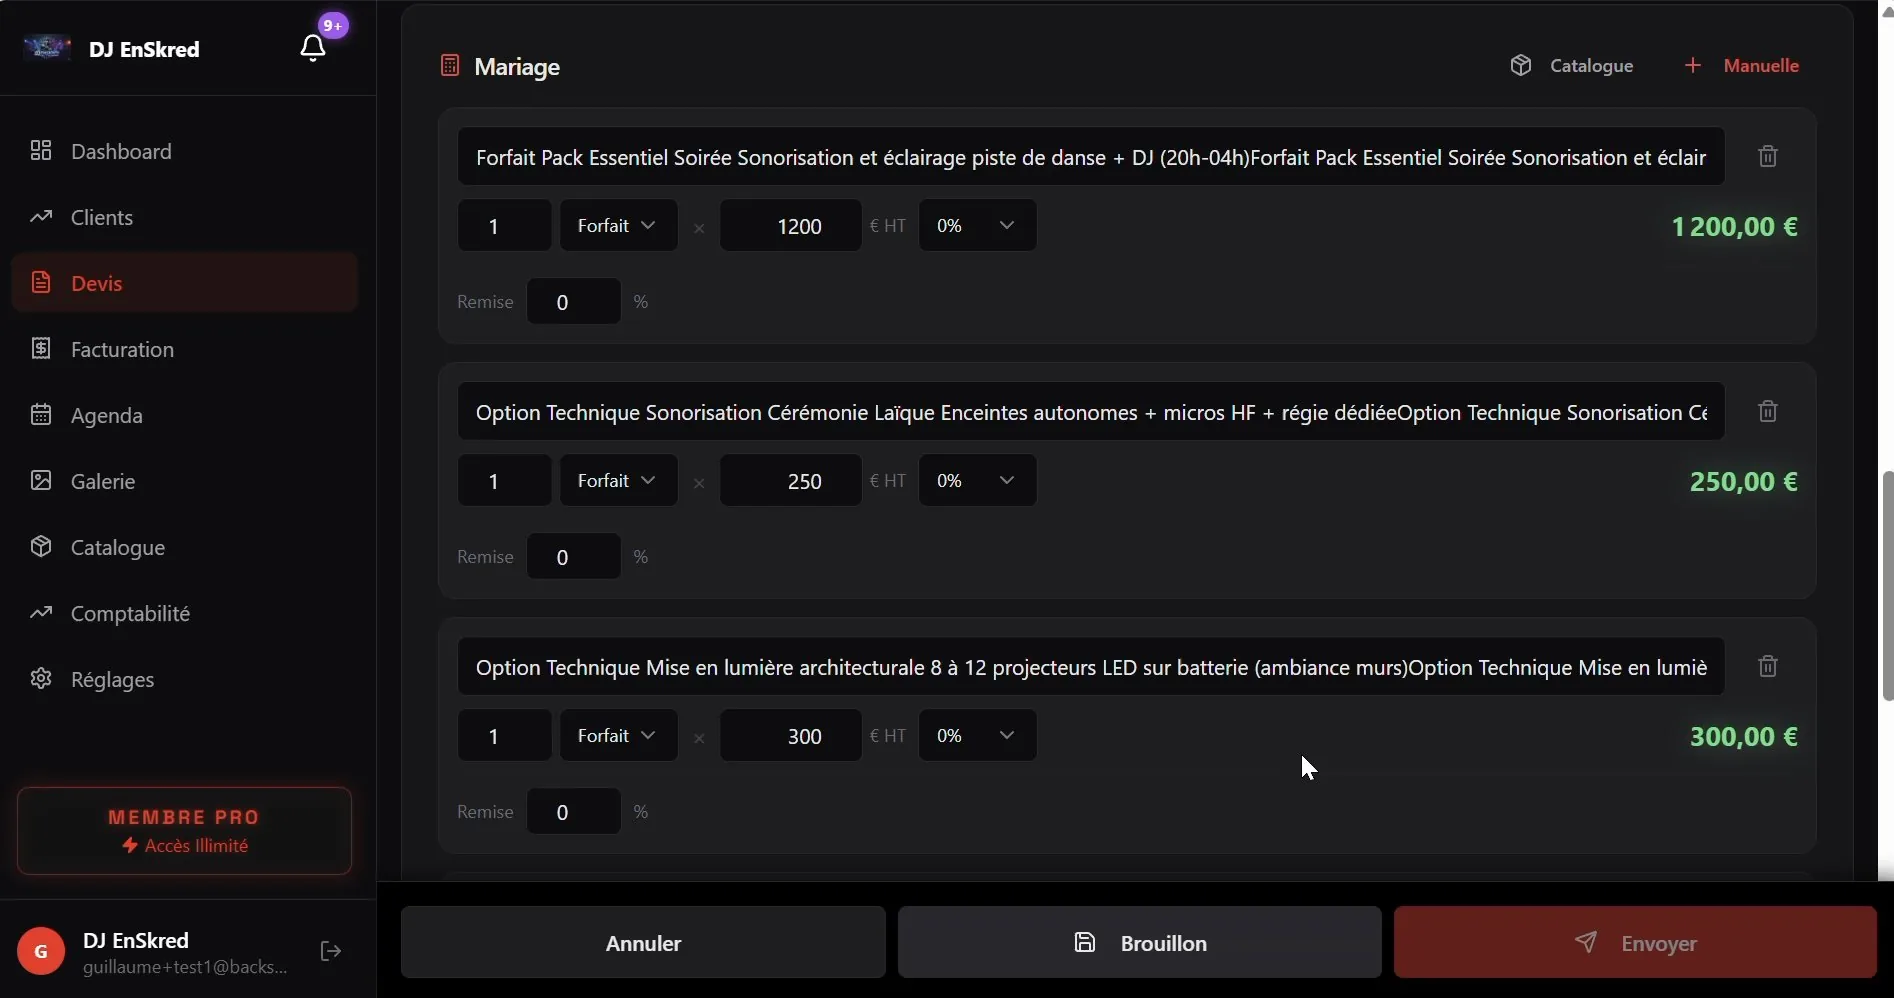Click the Remise field of the 250 line

pos(573,557)
